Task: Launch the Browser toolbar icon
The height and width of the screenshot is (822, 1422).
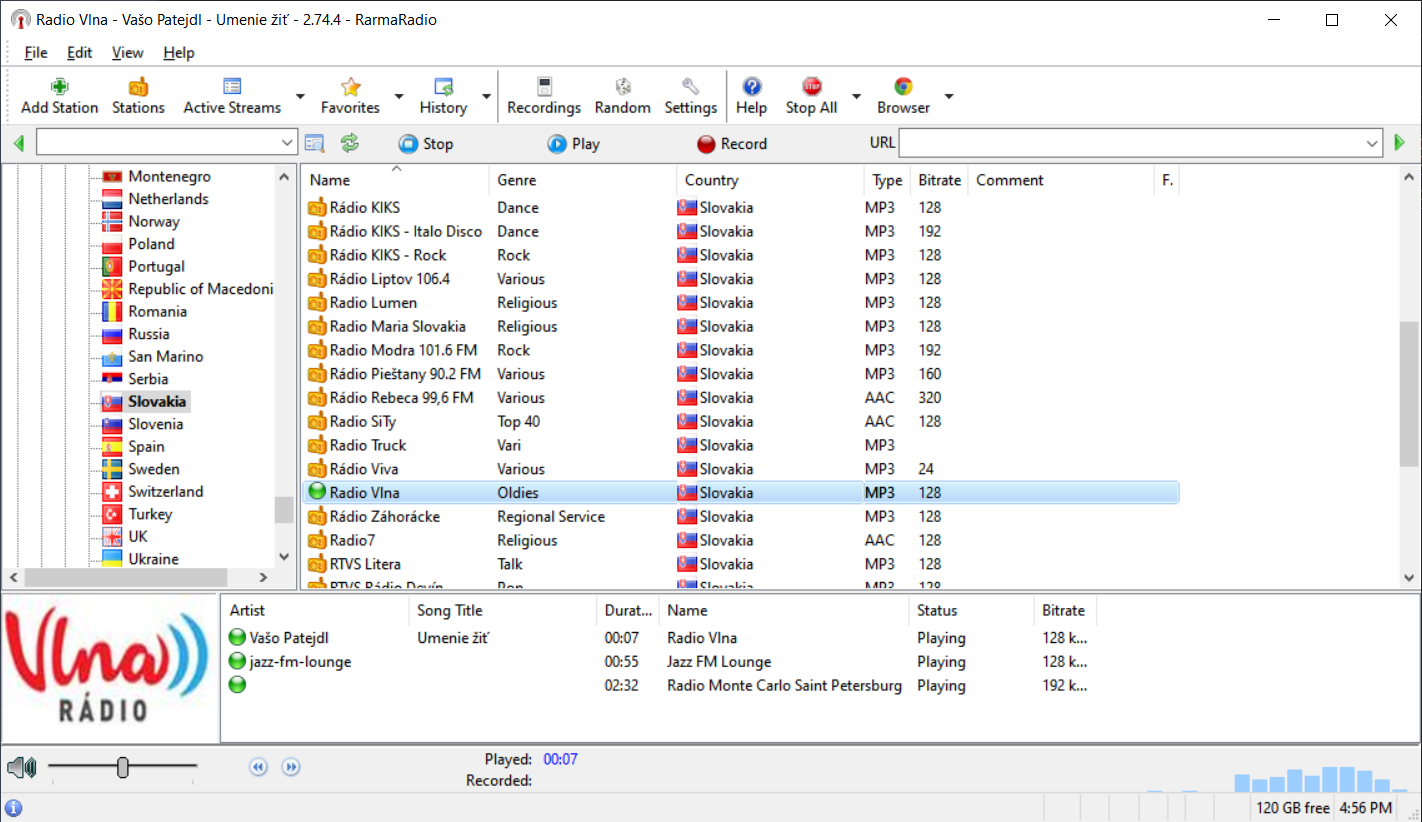Action: [903, 87]
